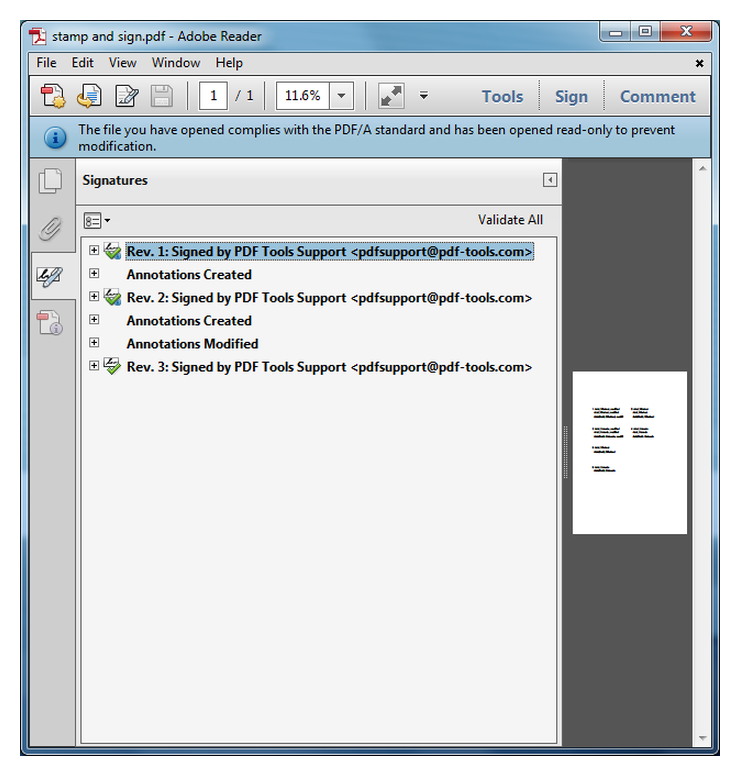
Task: Close the document with the menu bar X
Action: point(699,63)
